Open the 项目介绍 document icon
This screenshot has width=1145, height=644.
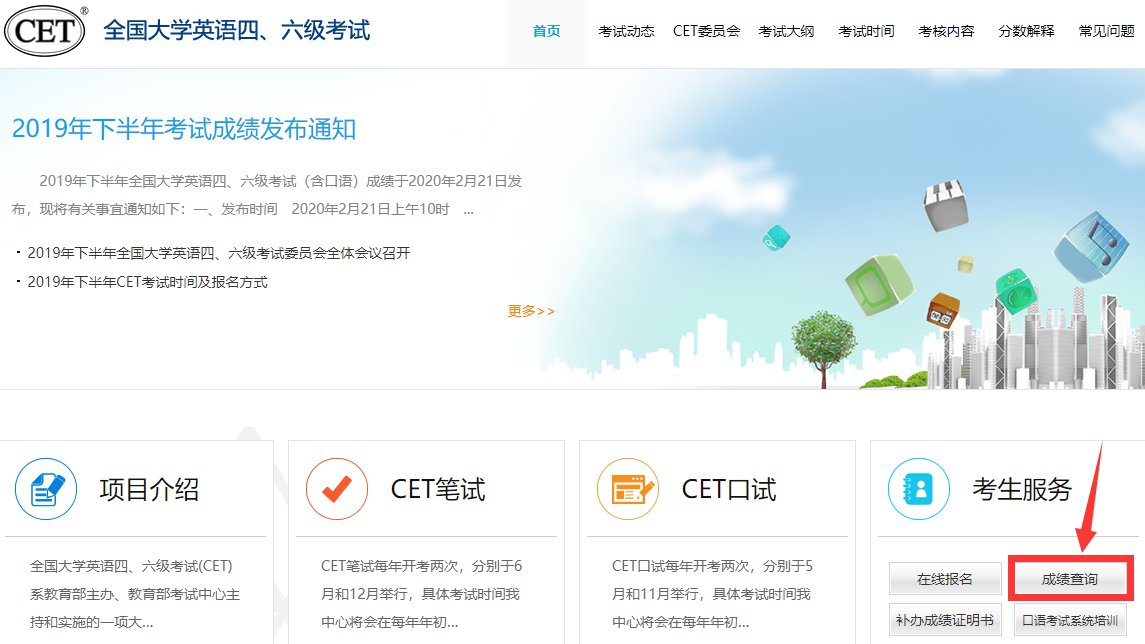pyautogui.click(x=46, y=488)
